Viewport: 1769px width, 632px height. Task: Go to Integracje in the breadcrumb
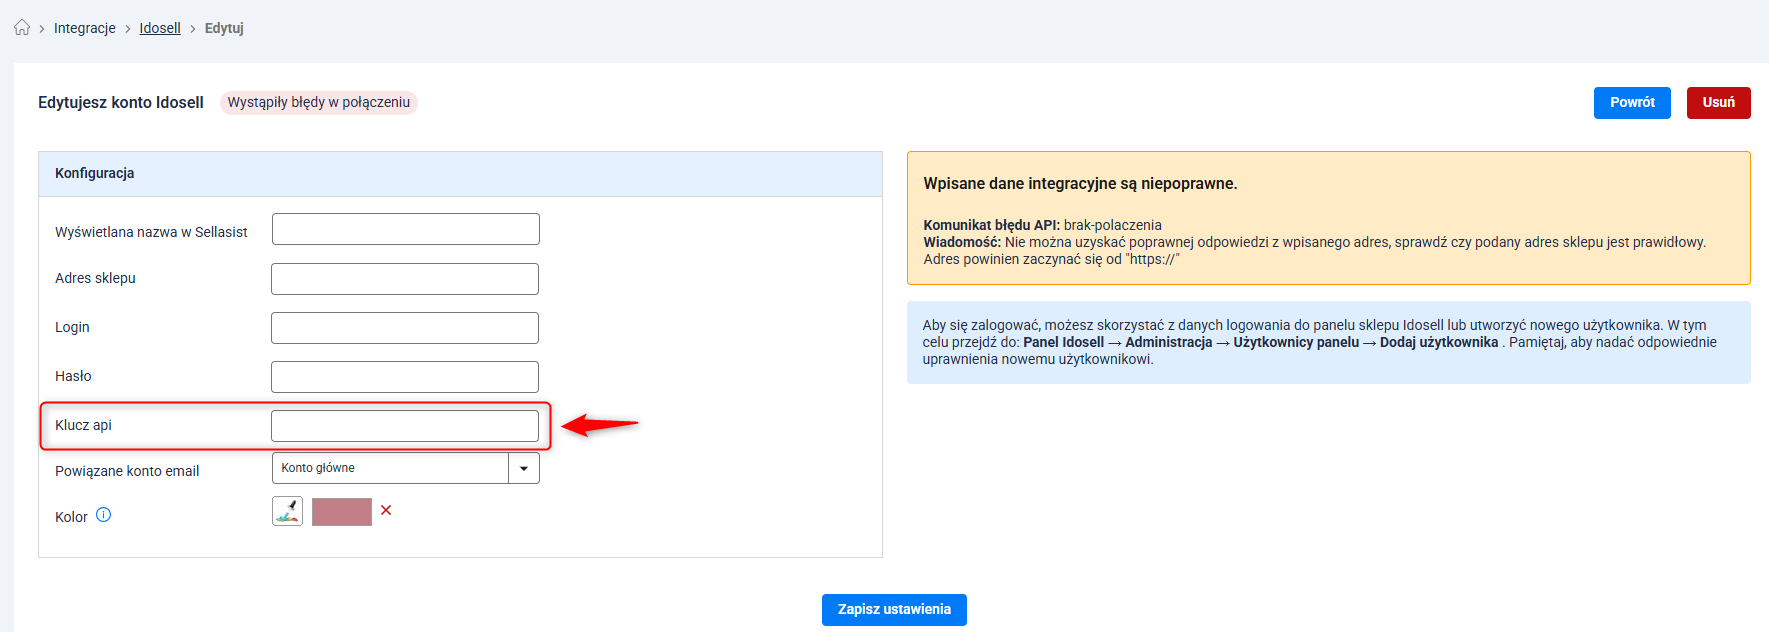pyautogui.click(x=85, y=28)
